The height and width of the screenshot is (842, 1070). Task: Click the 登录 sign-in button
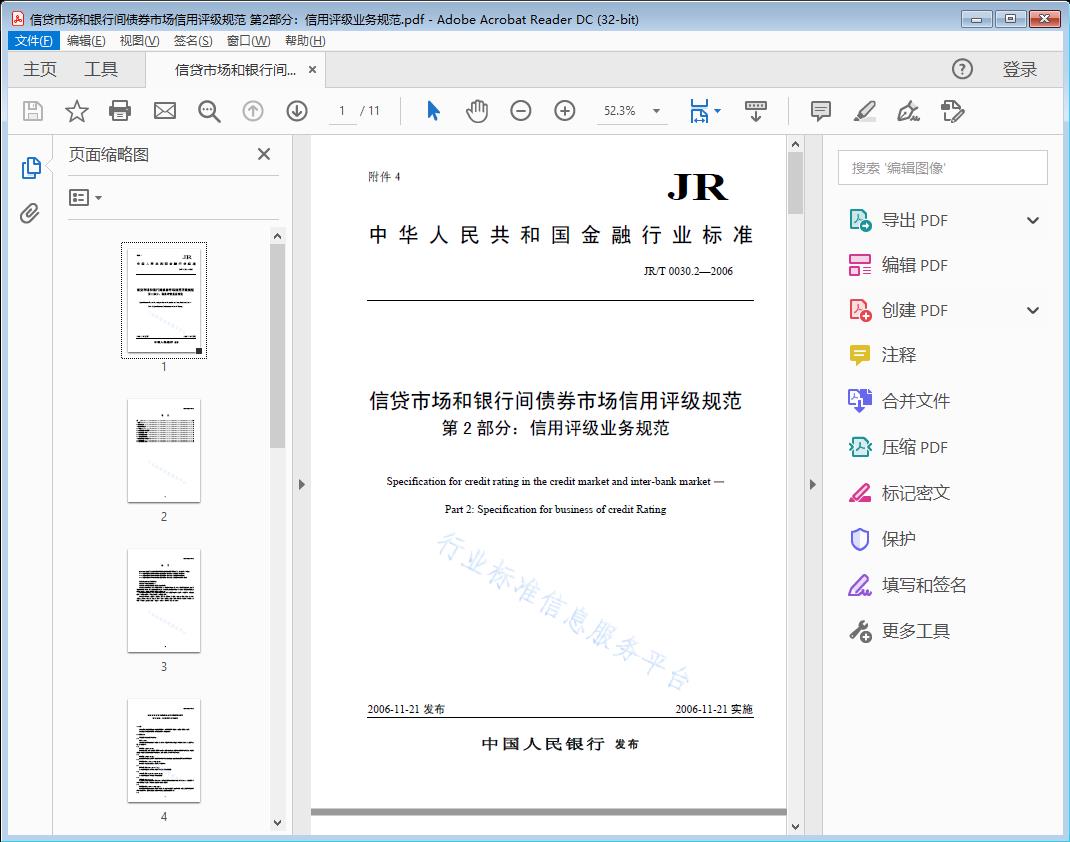[x=1020, y=69]
